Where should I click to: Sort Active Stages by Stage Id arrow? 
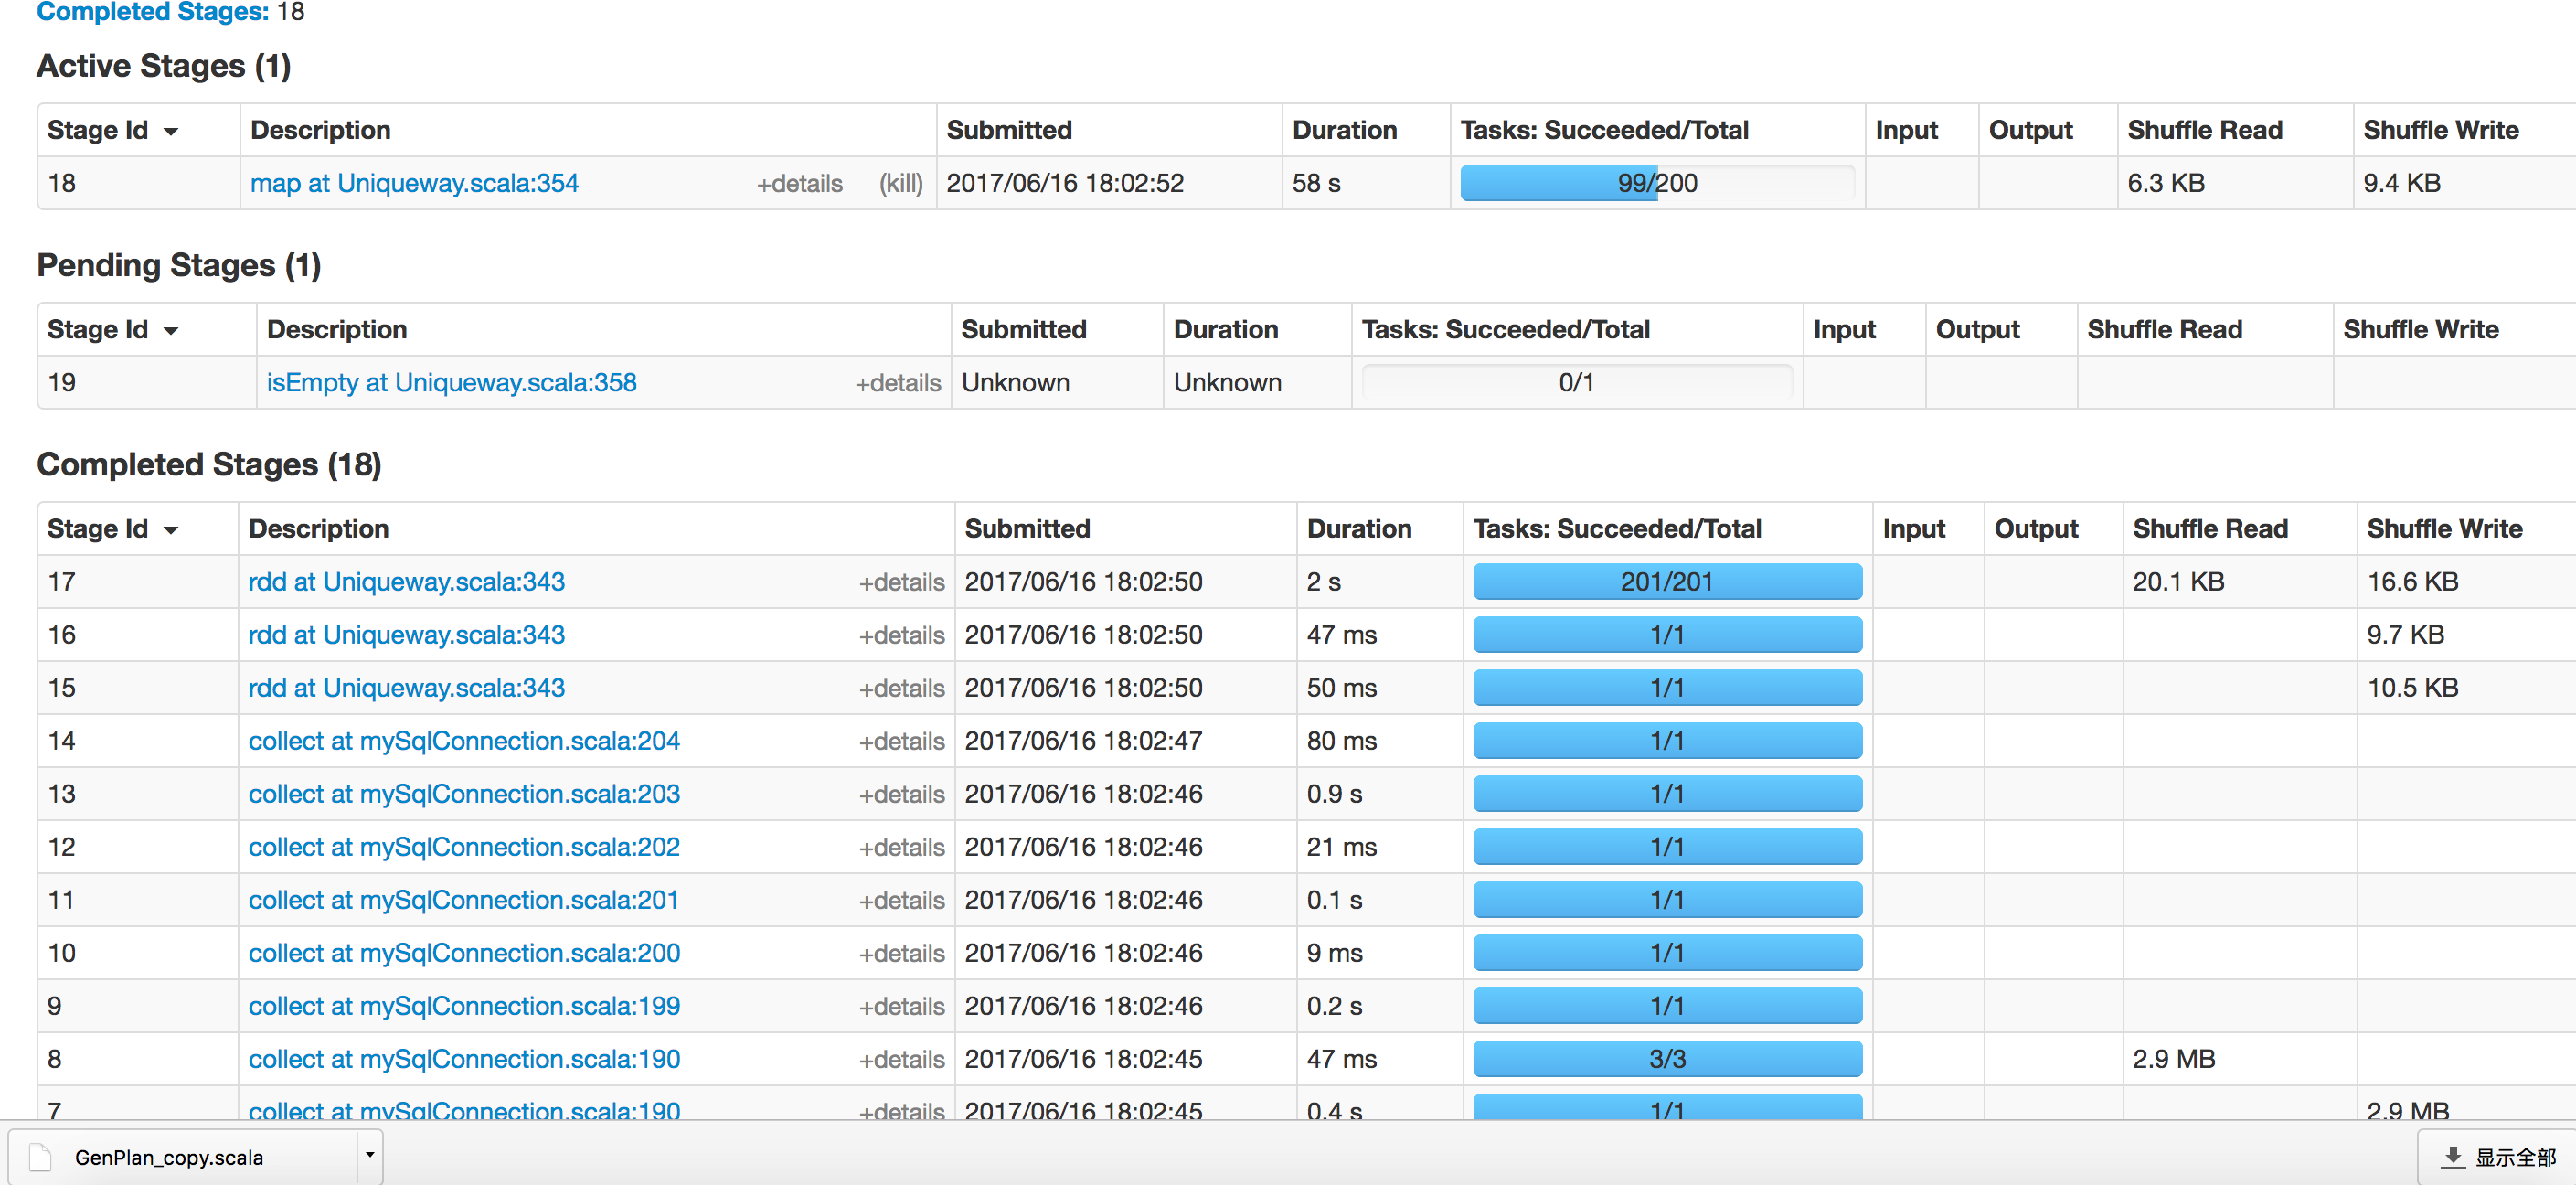tap(171, 132)
